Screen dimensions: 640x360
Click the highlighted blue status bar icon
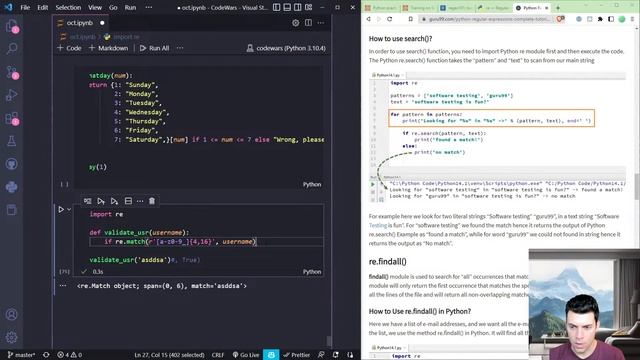click(x=271, y=355)
